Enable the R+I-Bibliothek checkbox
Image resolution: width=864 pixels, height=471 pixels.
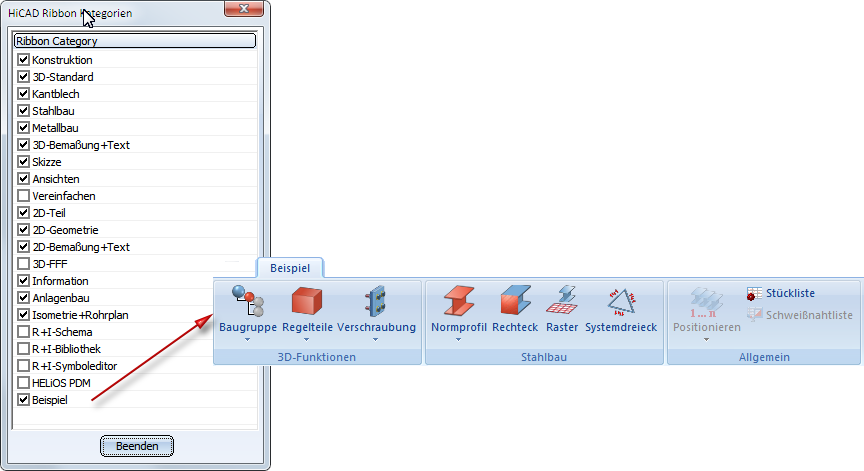(x=23, y=349)
